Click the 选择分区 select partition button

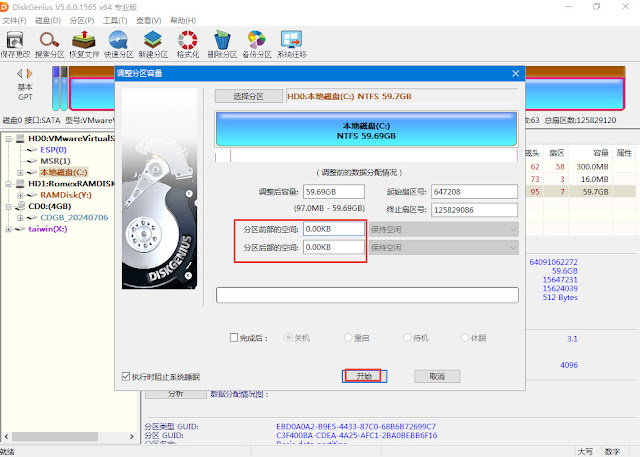point(249,96)
